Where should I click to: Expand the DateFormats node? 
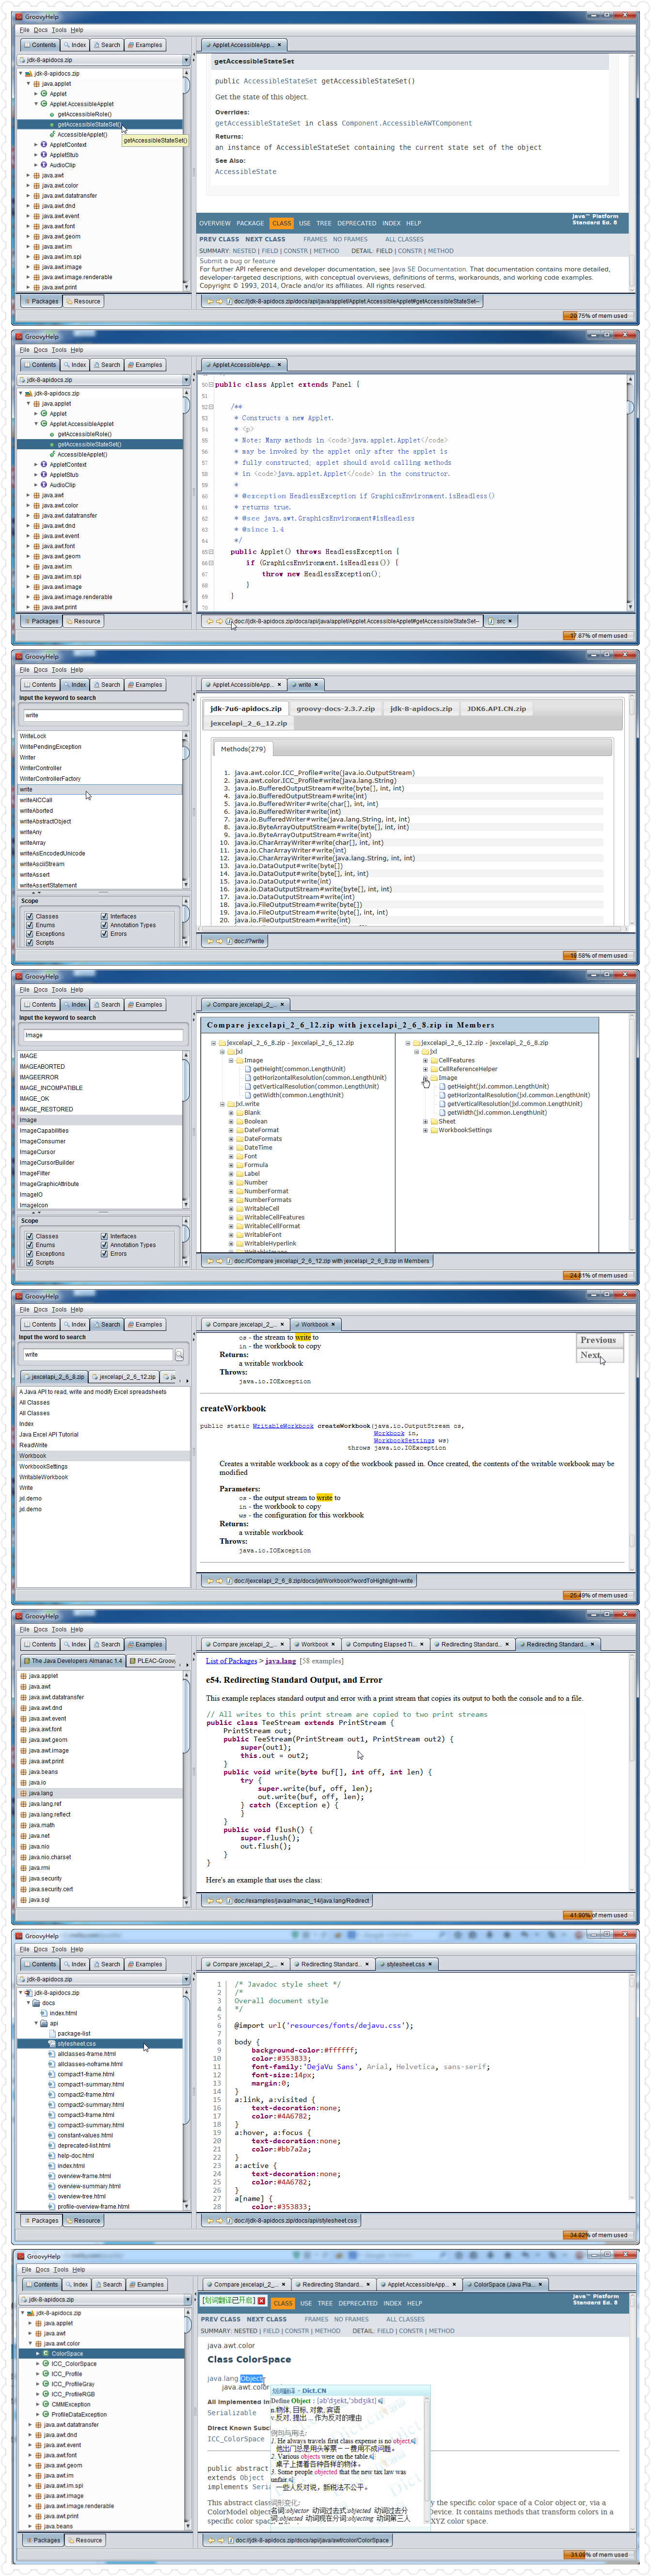pos(231,1139)
